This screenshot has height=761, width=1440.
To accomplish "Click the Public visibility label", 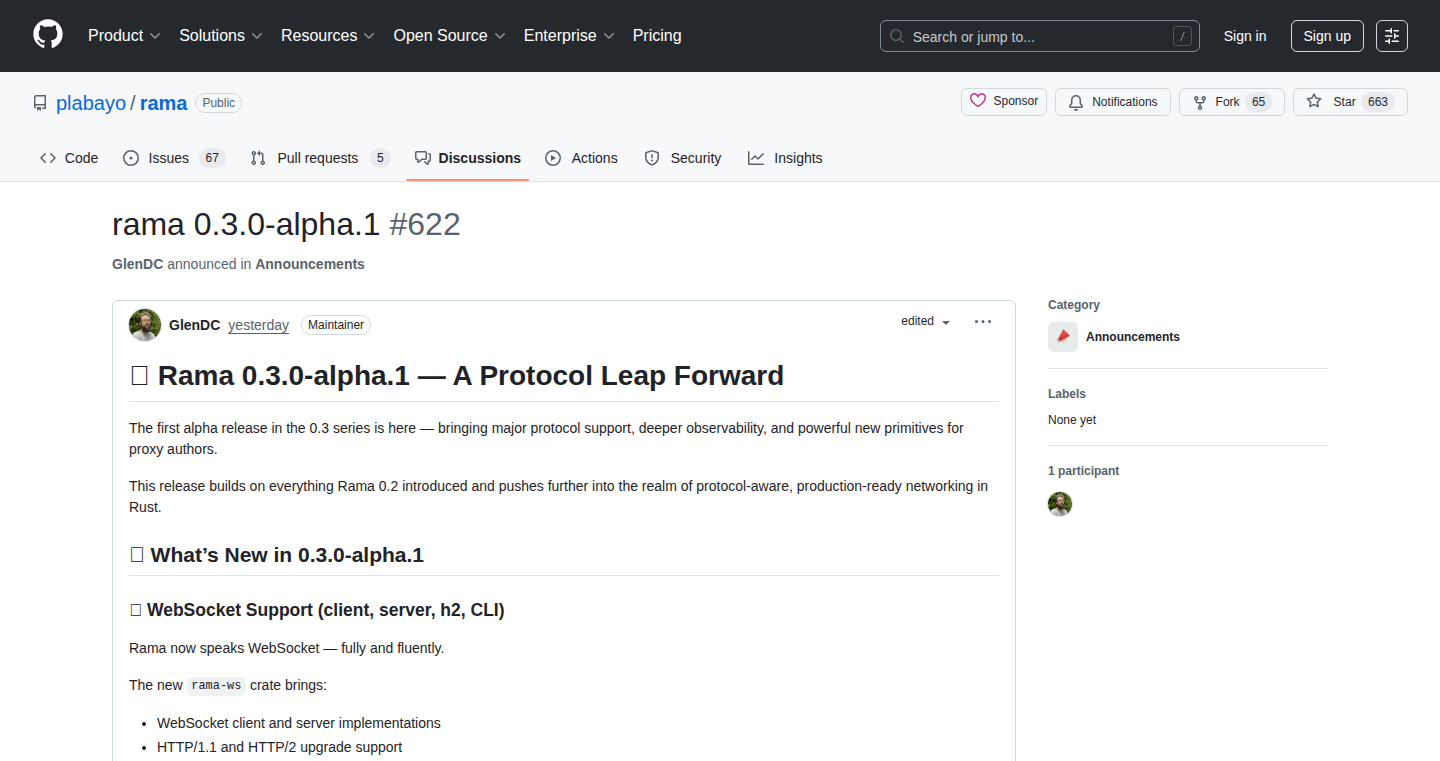I will (218, 103).
